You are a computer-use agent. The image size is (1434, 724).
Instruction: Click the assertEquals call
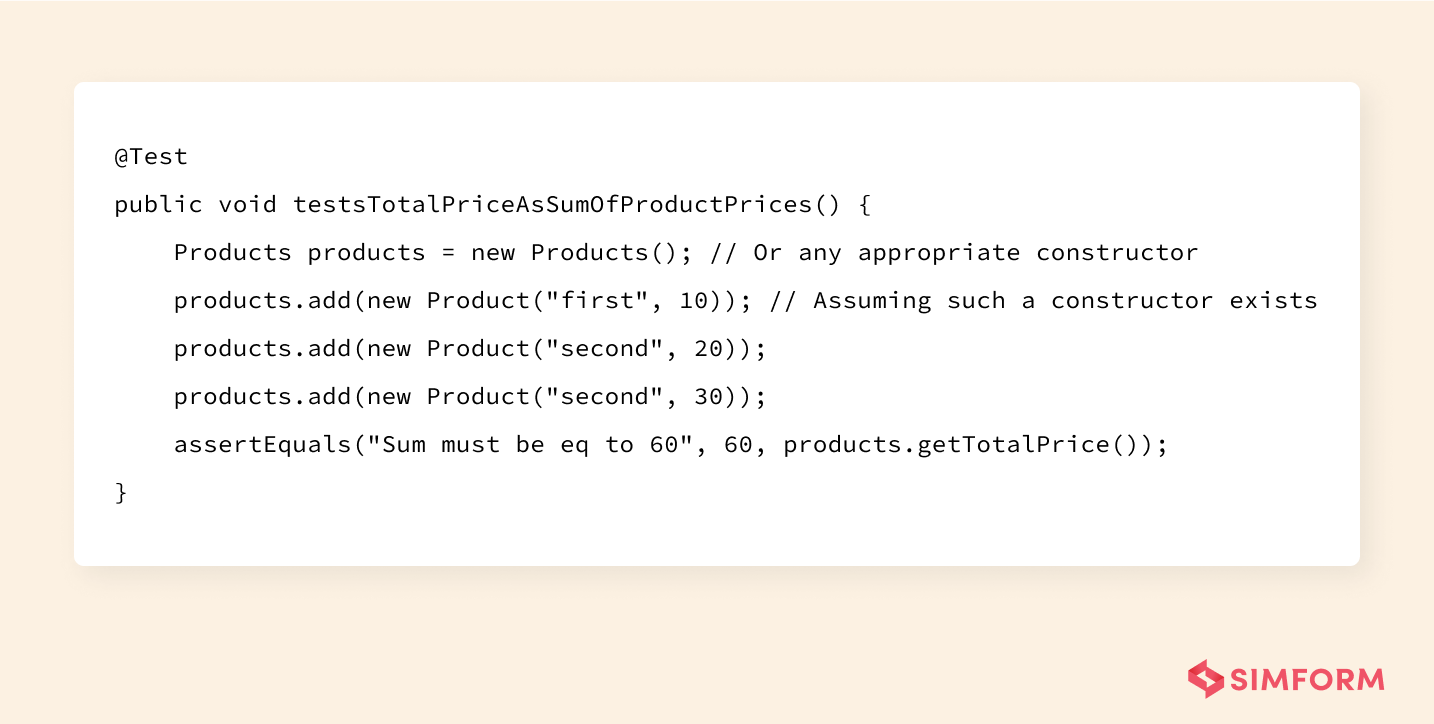671,445
